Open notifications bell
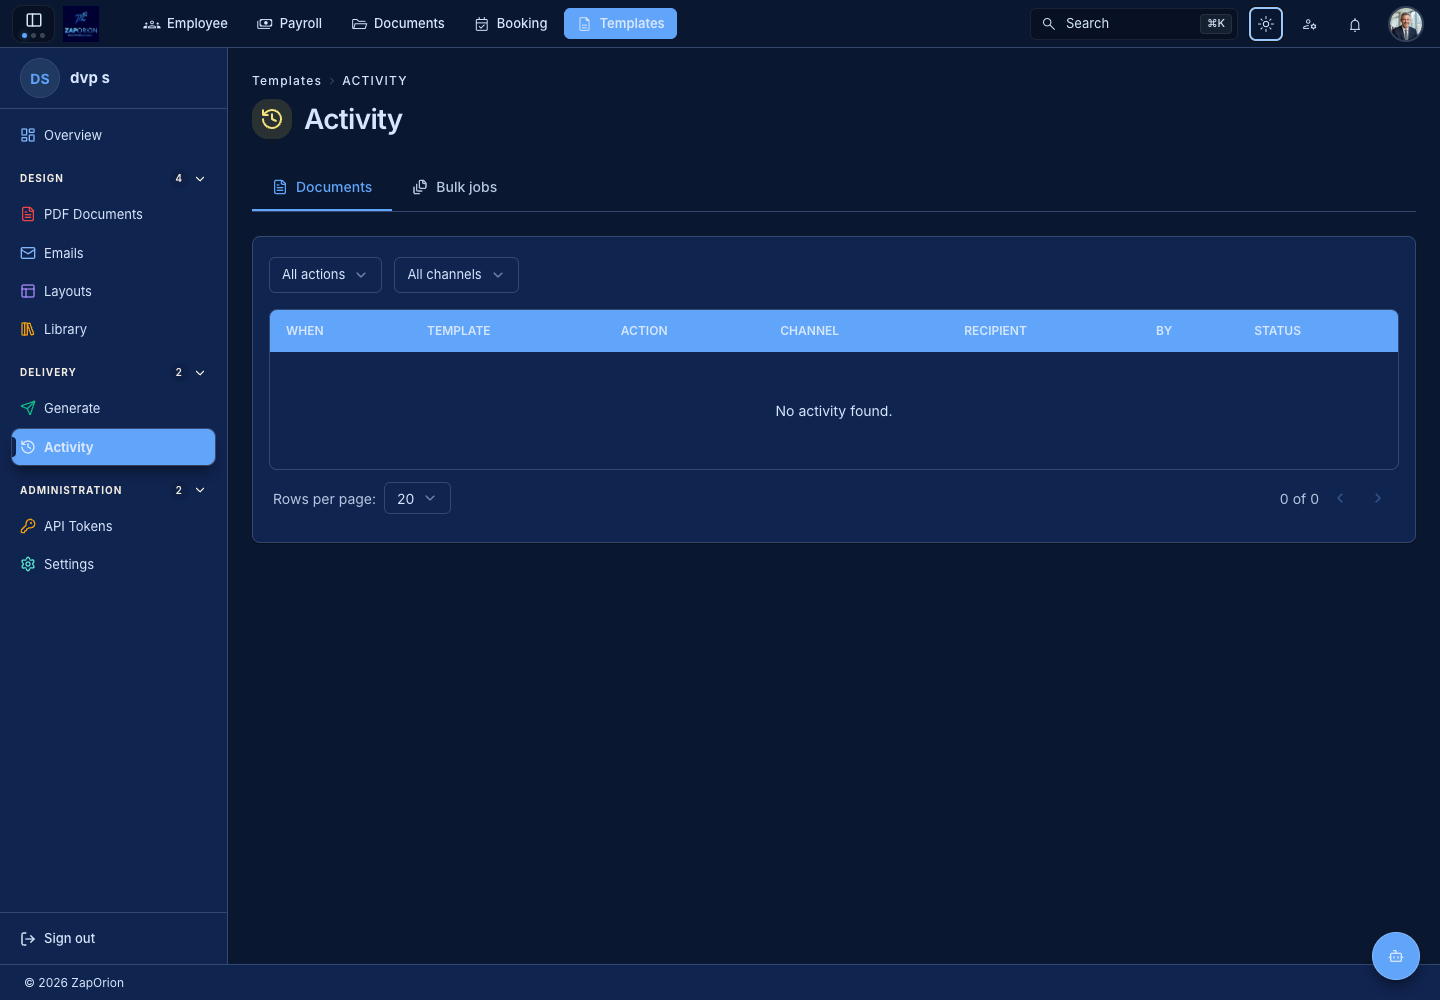Viewport: 1440px width, 1000px height. [1355, 24]
